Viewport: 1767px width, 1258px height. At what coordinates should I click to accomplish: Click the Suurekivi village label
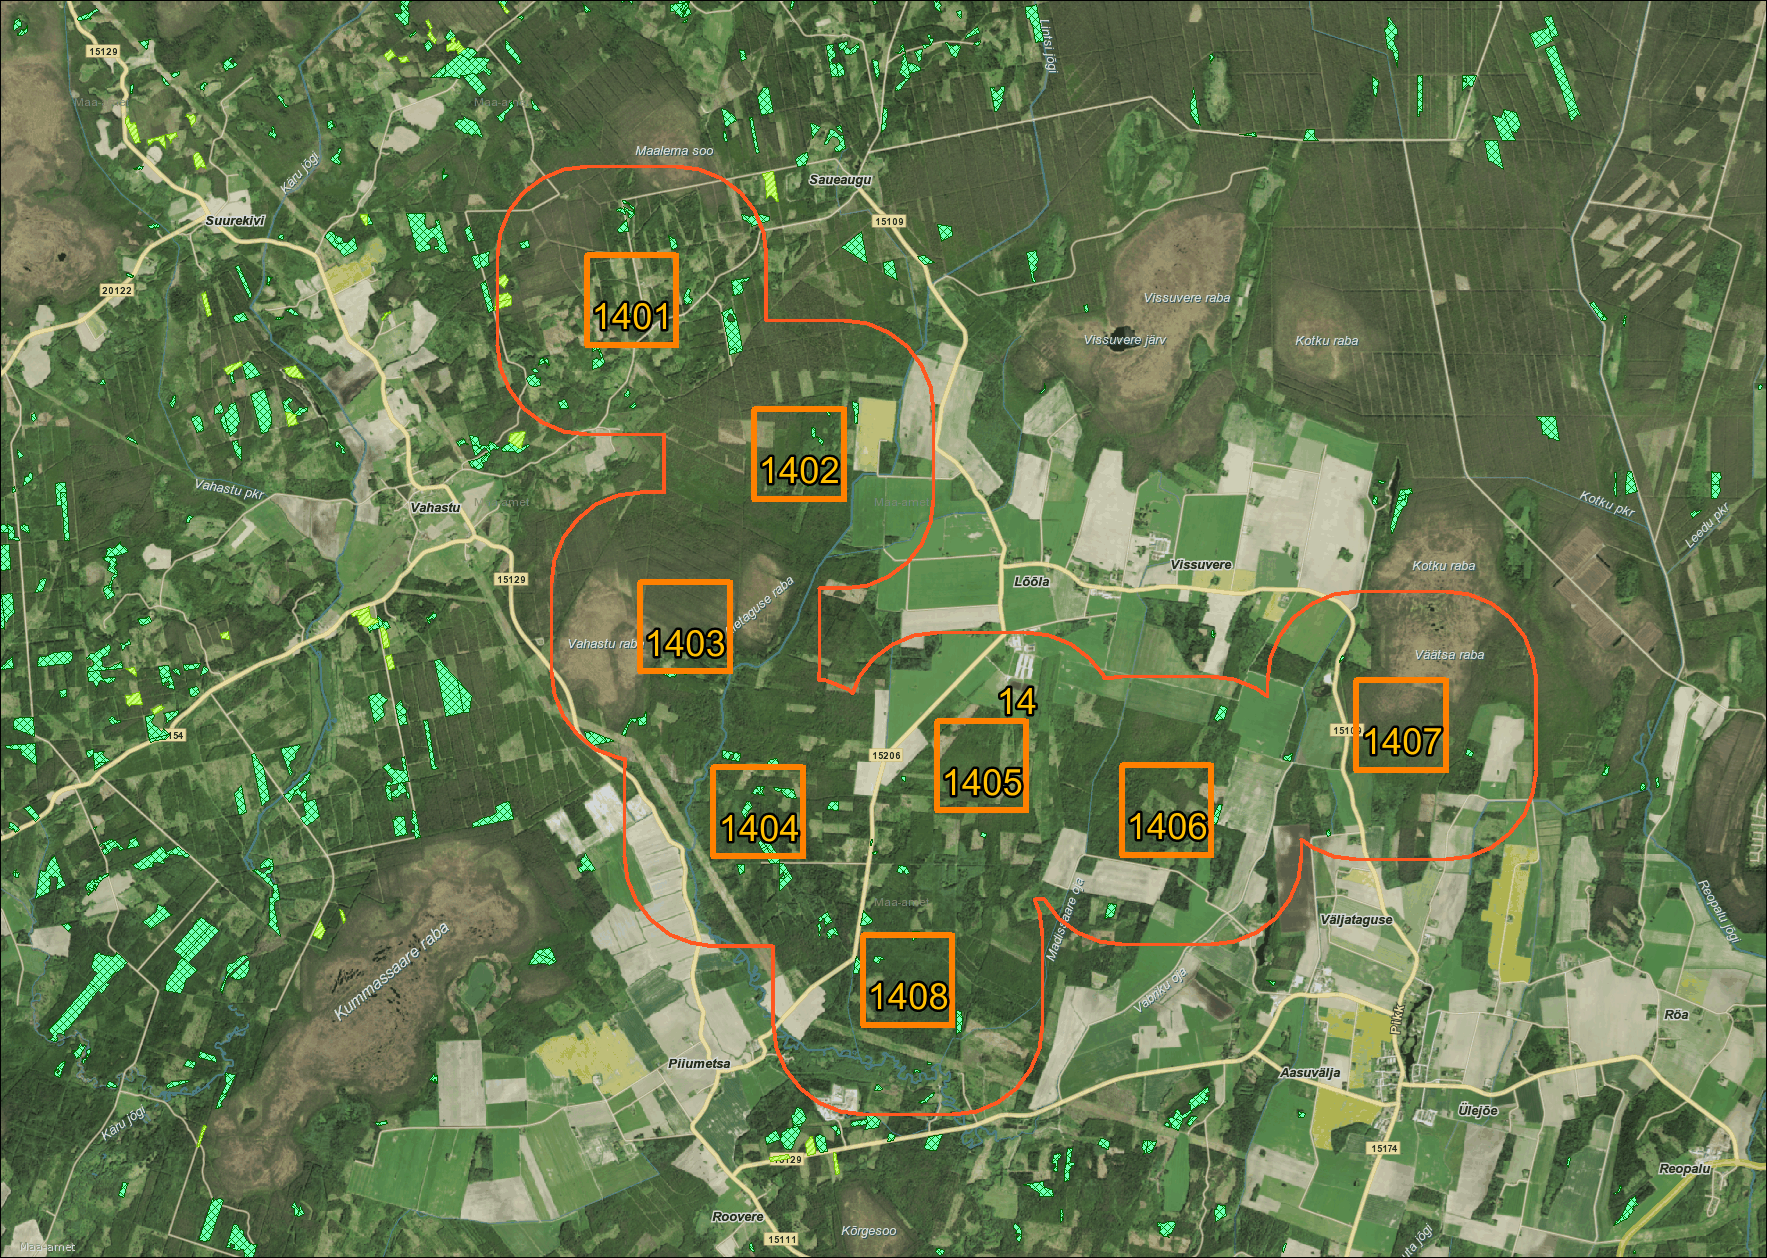tap(235, 221)
